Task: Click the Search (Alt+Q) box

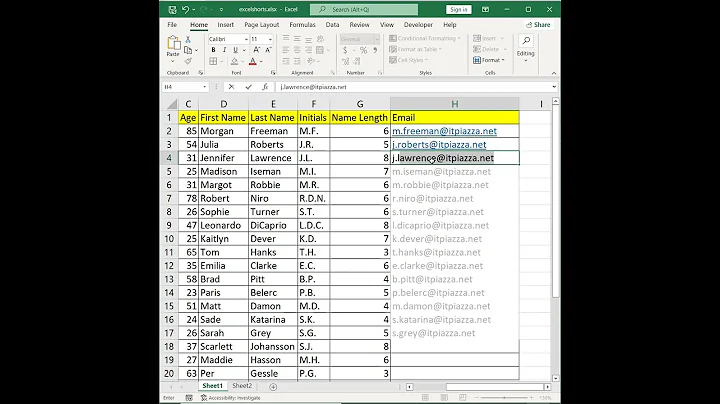Action: pos(364,9)
